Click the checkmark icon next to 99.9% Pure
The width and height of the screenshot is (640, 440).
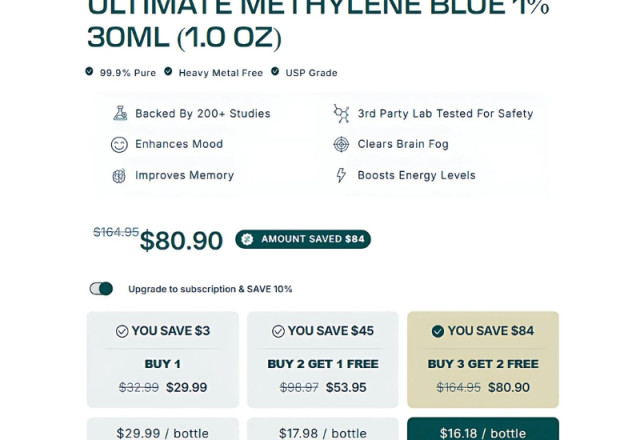(90, 72)
